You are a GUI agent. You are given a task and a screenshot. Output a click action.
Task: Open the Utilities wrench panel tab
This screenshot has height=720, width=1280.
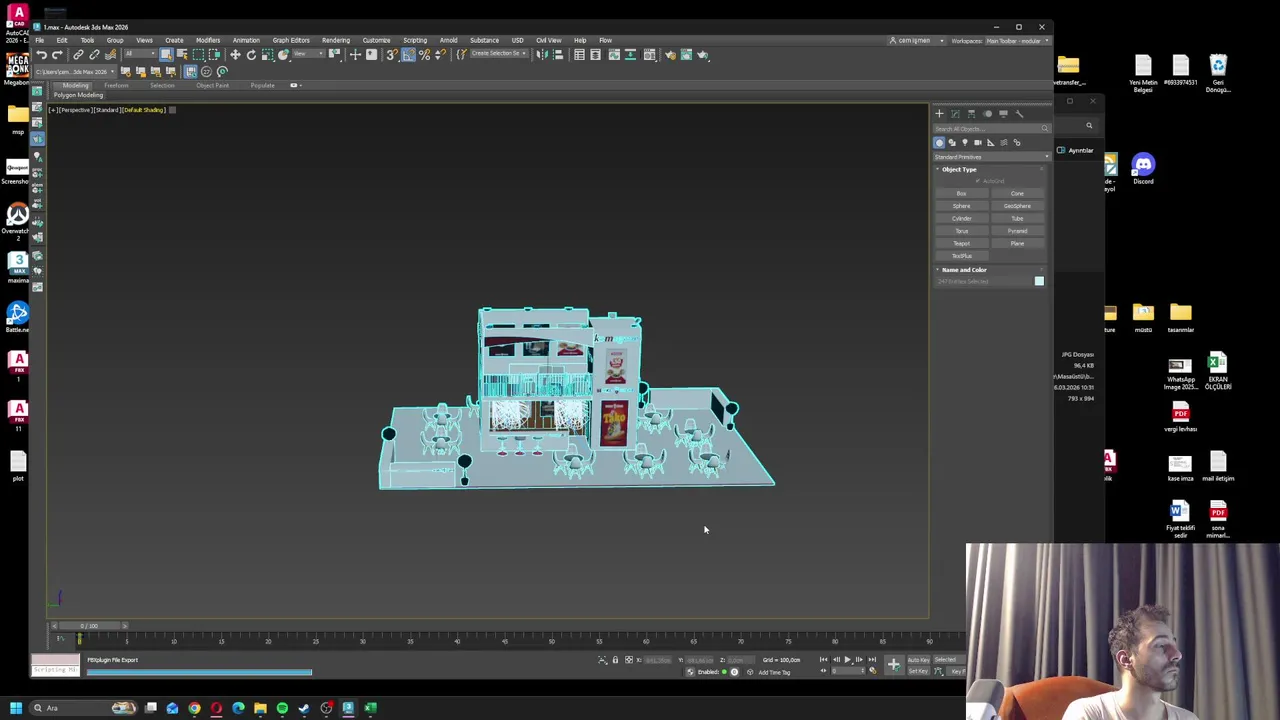(1020, 113)
